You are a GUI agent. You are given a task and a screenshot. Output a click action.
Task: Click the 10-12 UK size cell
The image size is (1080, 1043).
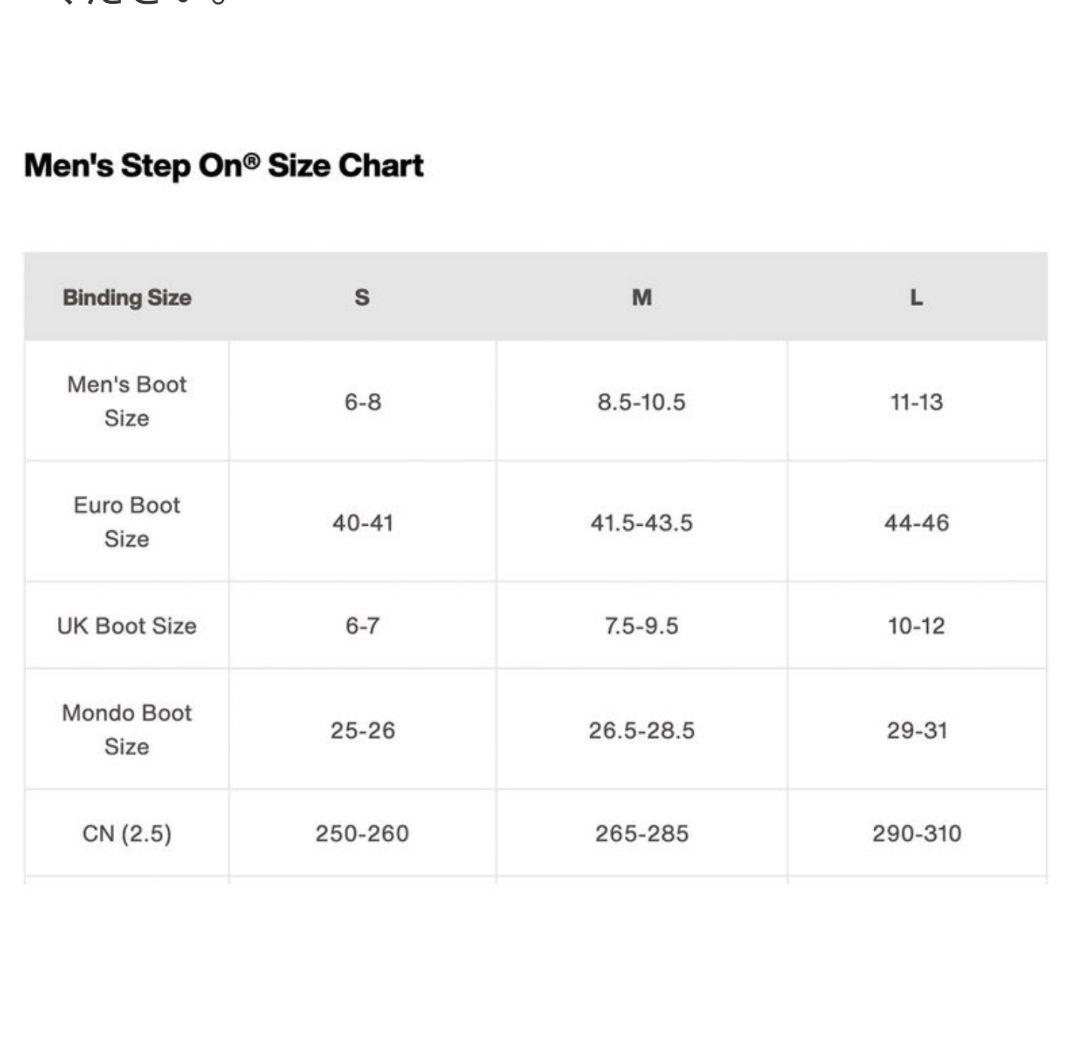[916, 626]
